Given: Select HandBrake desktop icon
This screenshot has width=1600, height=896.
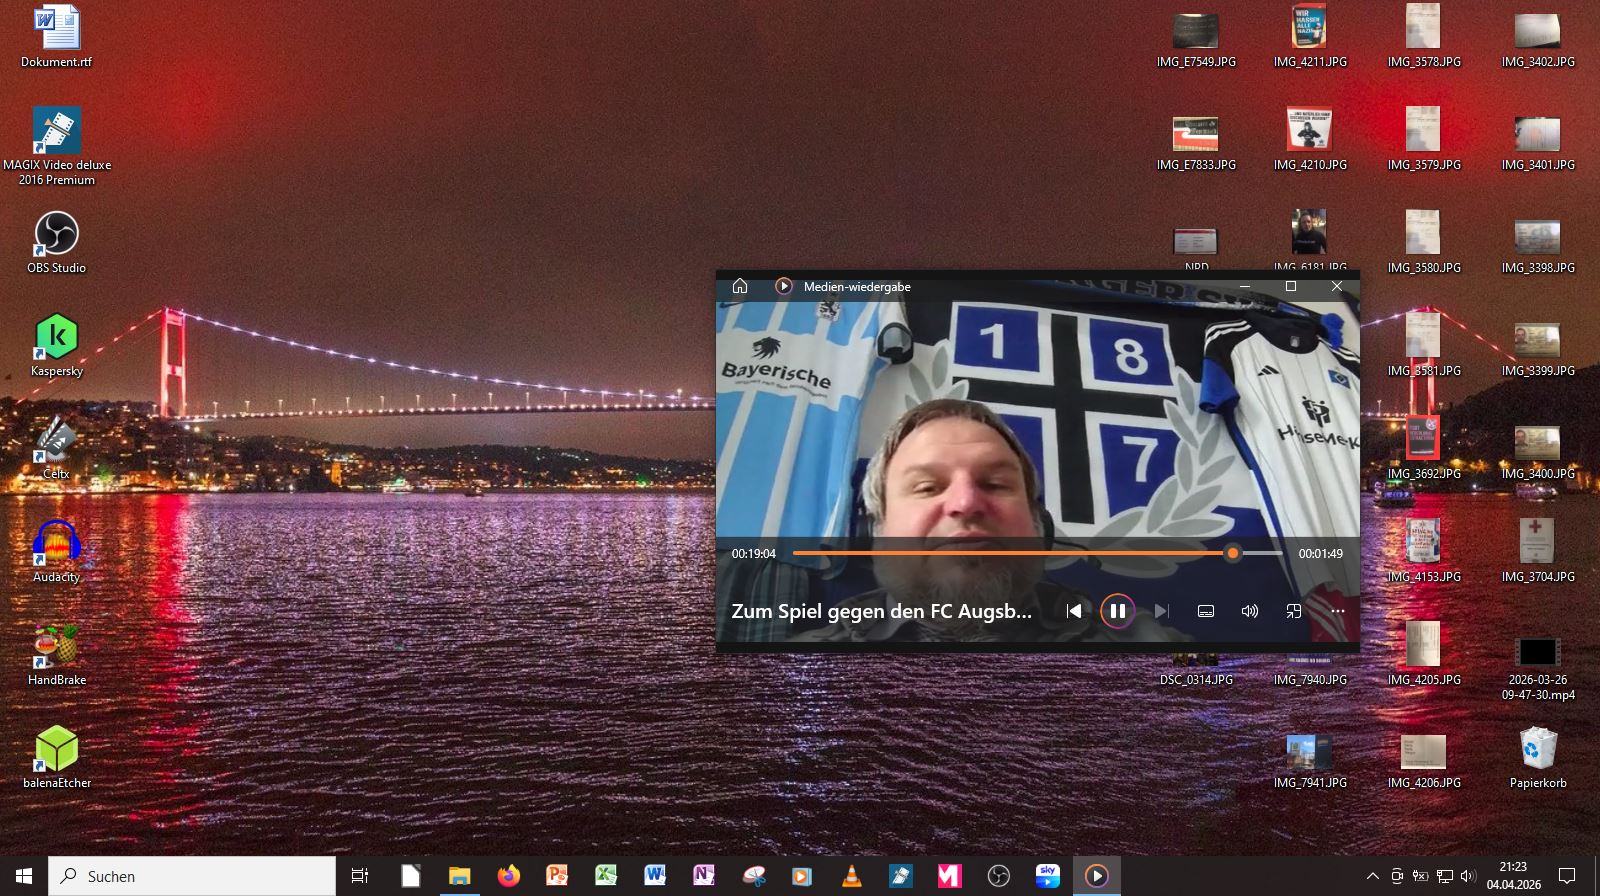Looking at the screenshot, I should (x=56, y=654).
